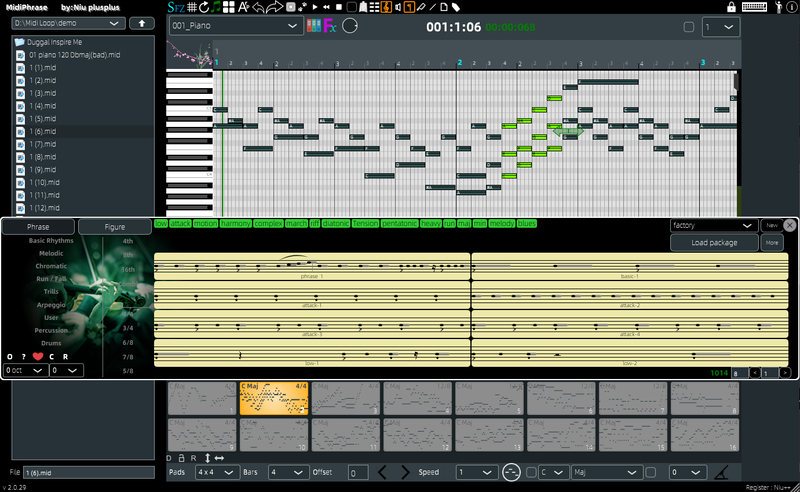Click the undo arrow icon

click(x=257, y=7)
